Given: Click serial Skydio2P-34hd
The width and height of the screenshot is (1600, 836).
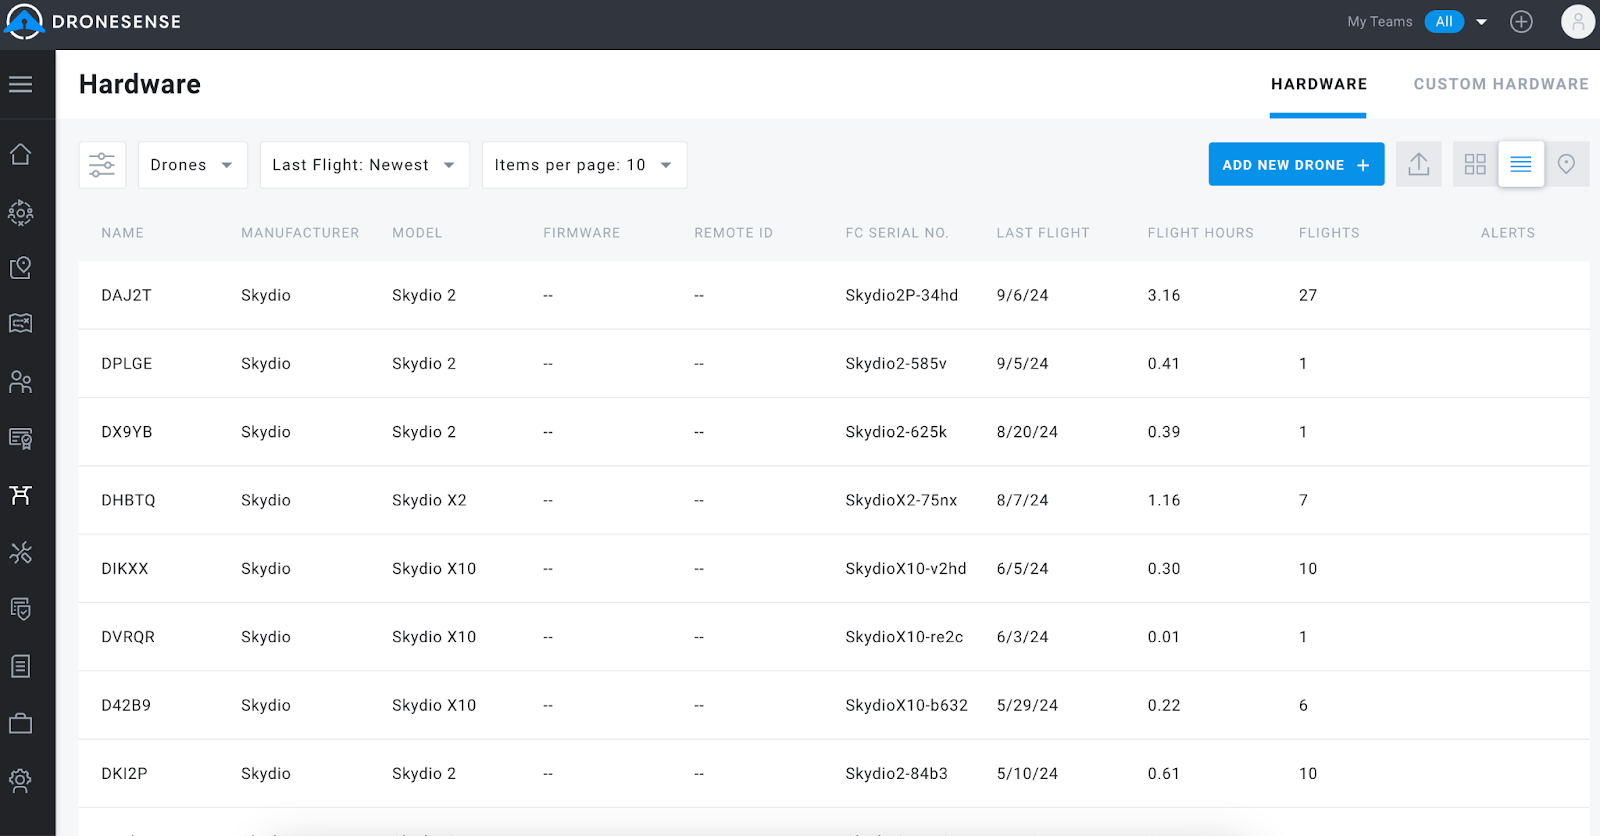Looking at the screenshot, I should point(901,295).
